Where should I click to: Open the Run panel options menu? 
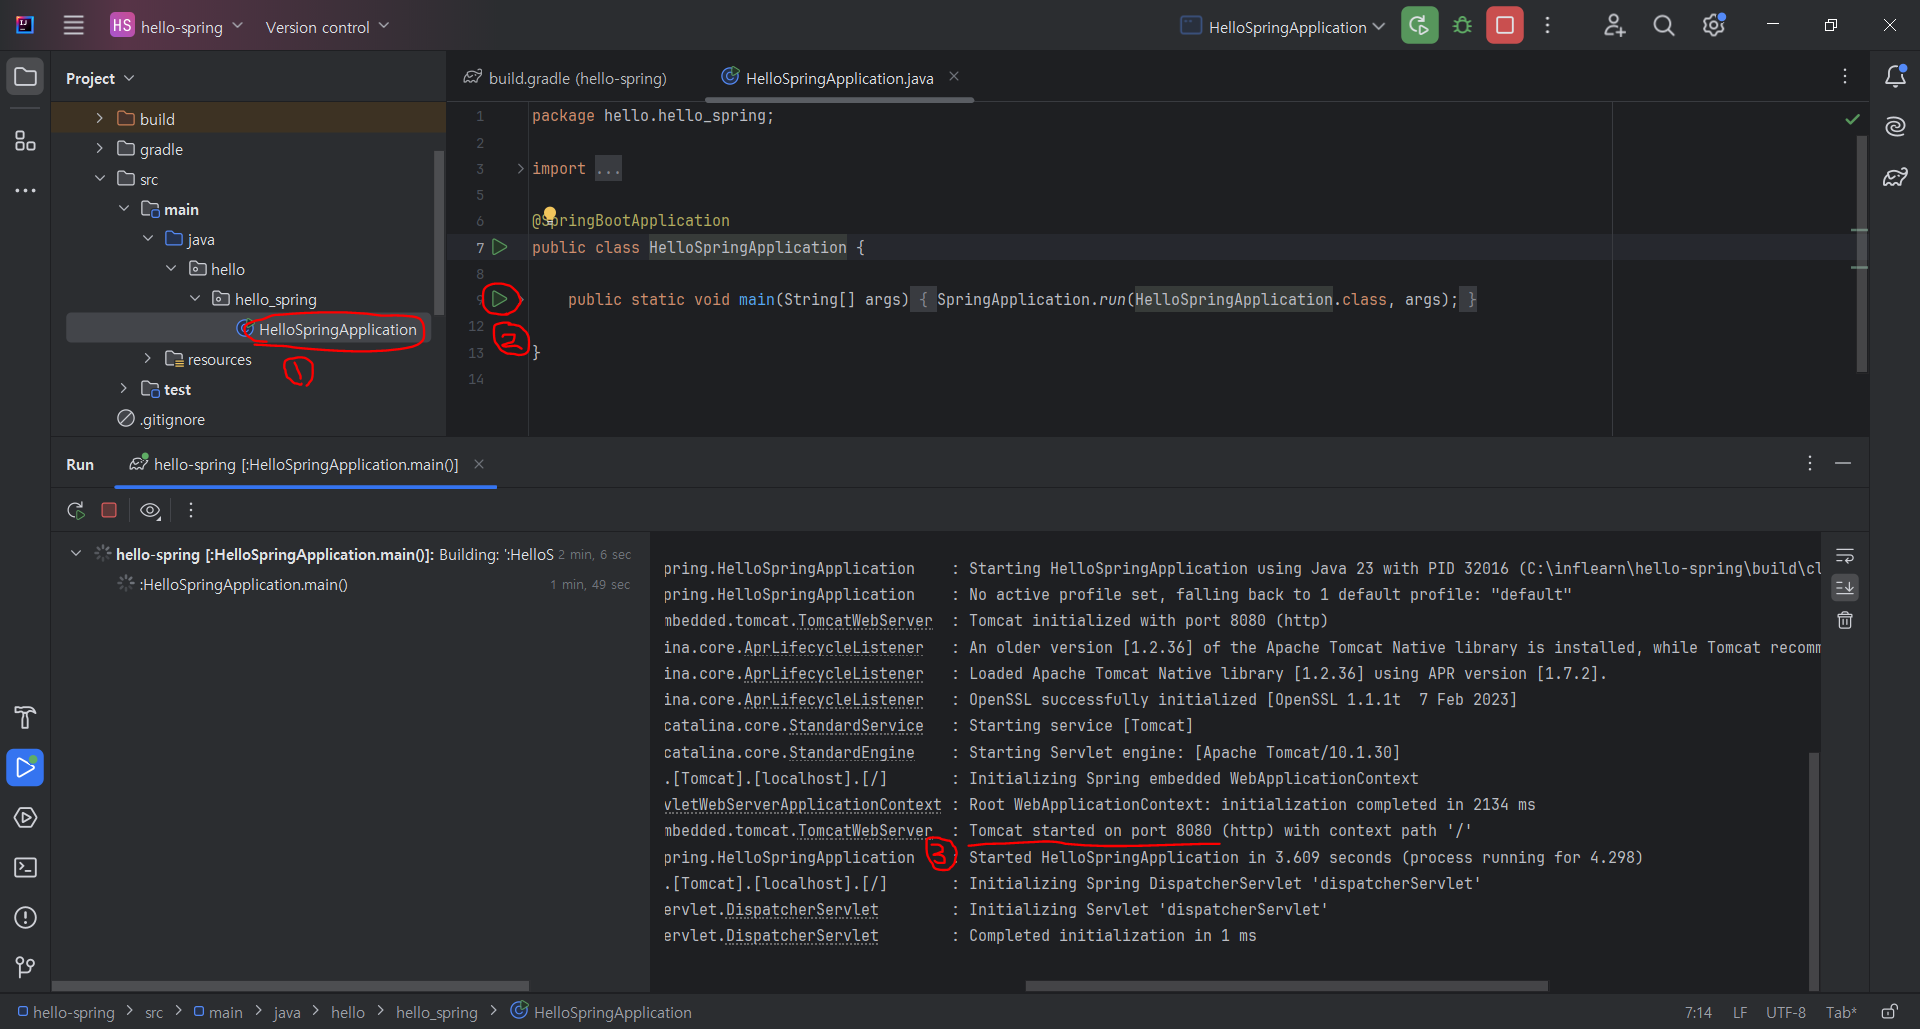(x=1810, y=463)
